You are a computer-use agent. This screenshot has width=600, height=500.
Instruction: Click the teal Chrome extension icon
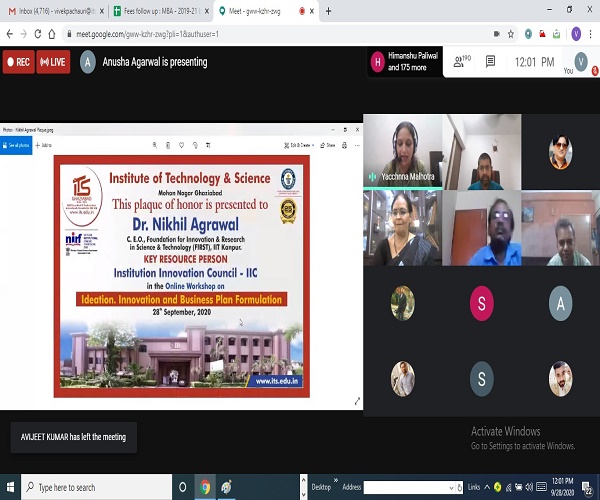coord(528,34)
